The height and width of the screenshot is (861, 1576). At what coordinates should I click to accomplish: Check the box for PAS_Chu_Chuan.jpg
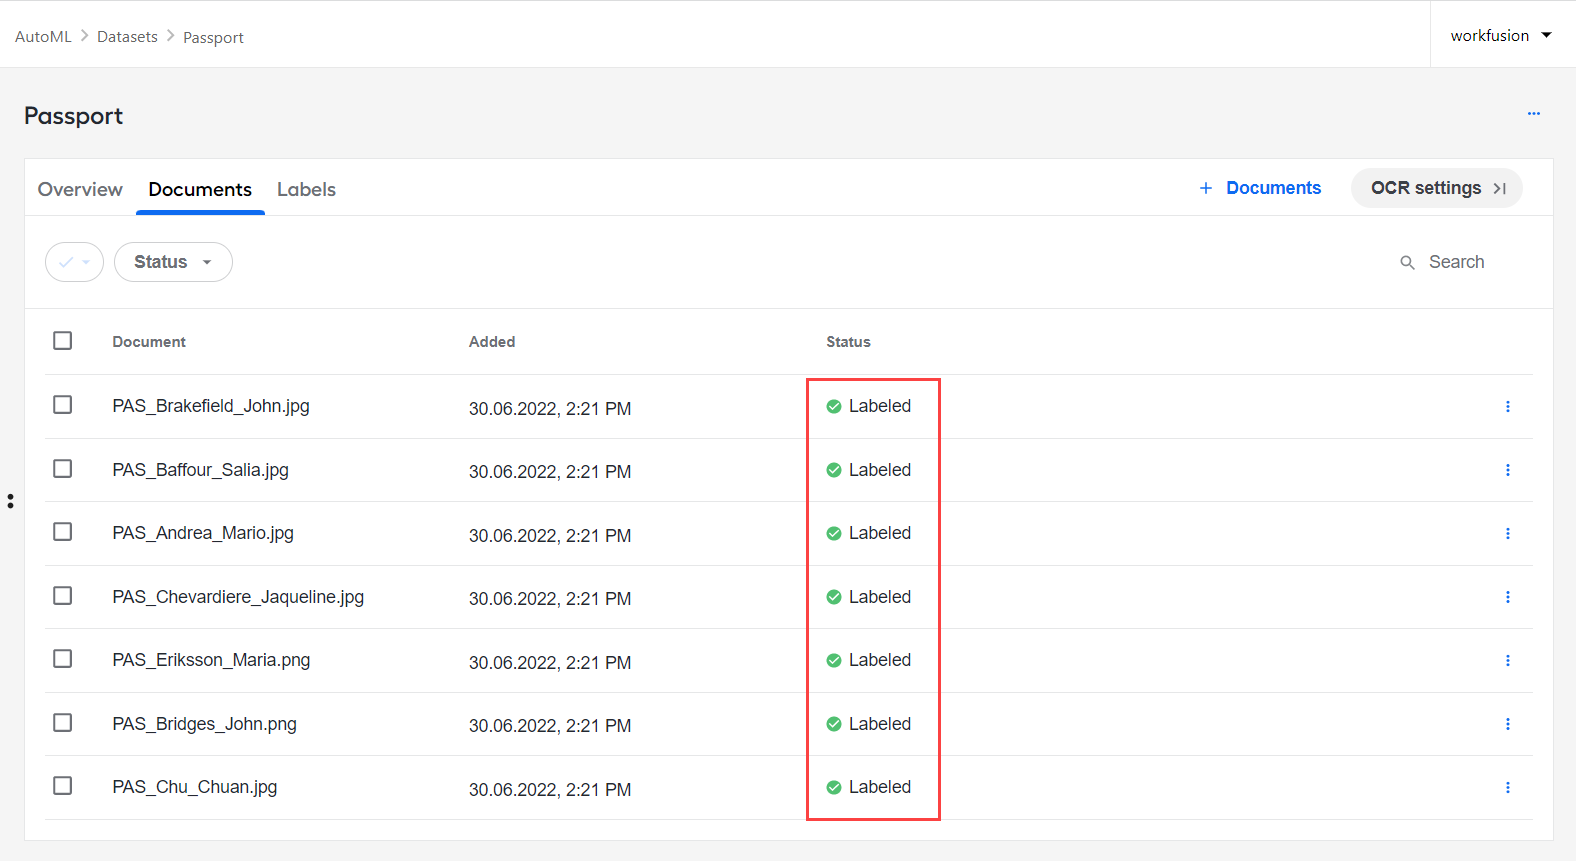click(63, 786)
